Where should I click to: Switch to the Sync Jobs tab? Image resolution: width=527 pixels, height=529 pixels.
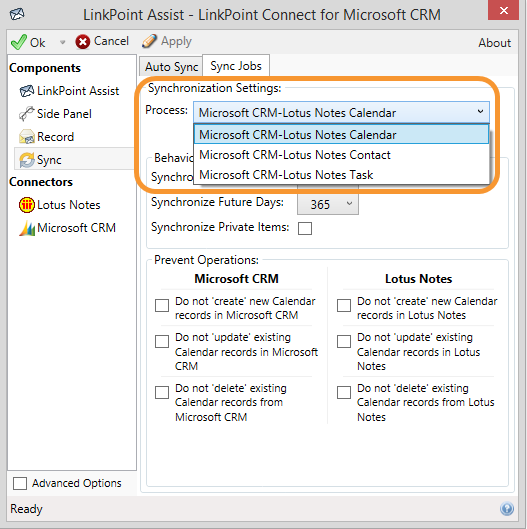click(236, 66)
